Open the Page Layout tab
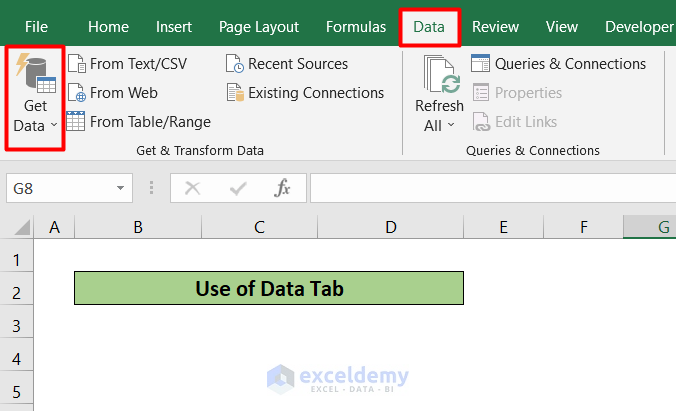Viewport: 676px width, 411px height. point(261,27)
